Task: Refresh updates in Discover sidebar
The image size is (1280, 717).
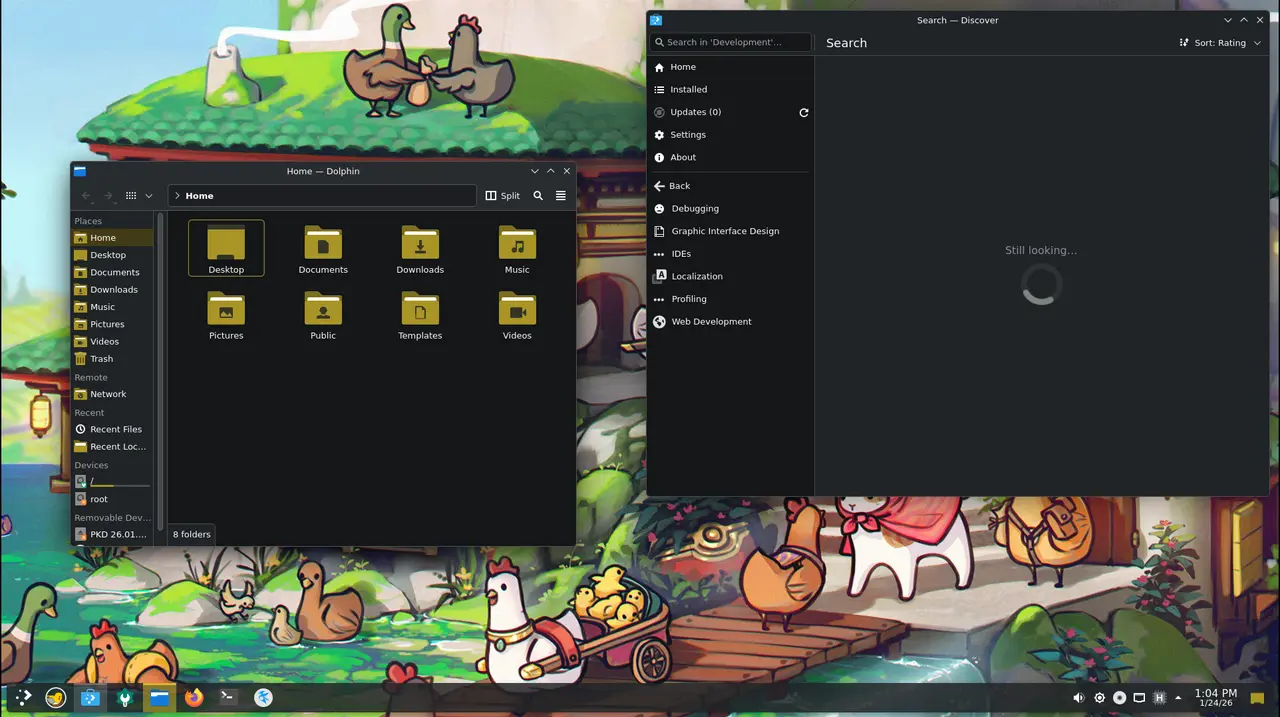Action: pos(803,113)
